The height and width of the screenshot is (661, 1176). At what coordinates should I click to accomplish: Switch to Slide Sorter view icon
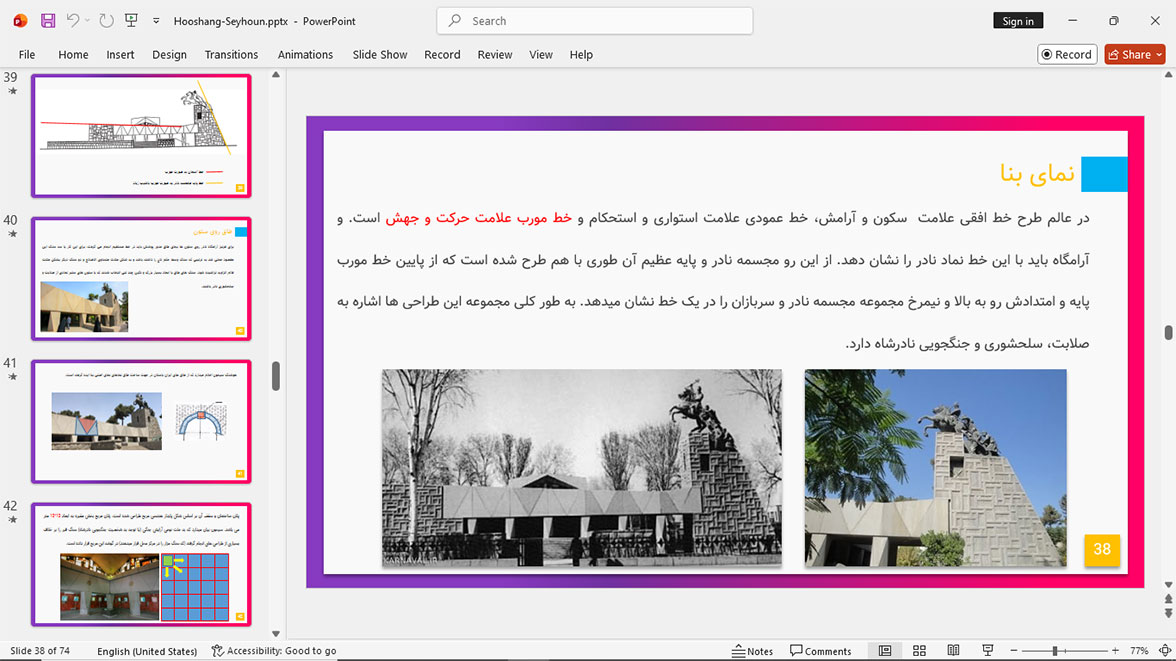coord(920,650)
